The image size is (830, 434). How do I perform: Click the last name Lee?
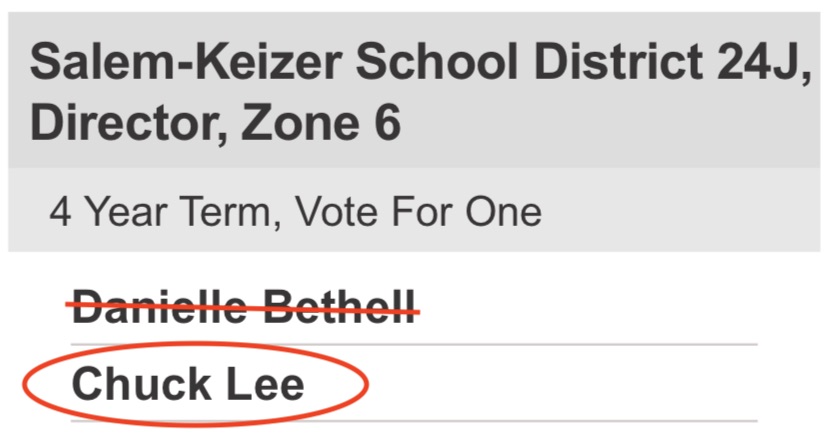[265, 384]
